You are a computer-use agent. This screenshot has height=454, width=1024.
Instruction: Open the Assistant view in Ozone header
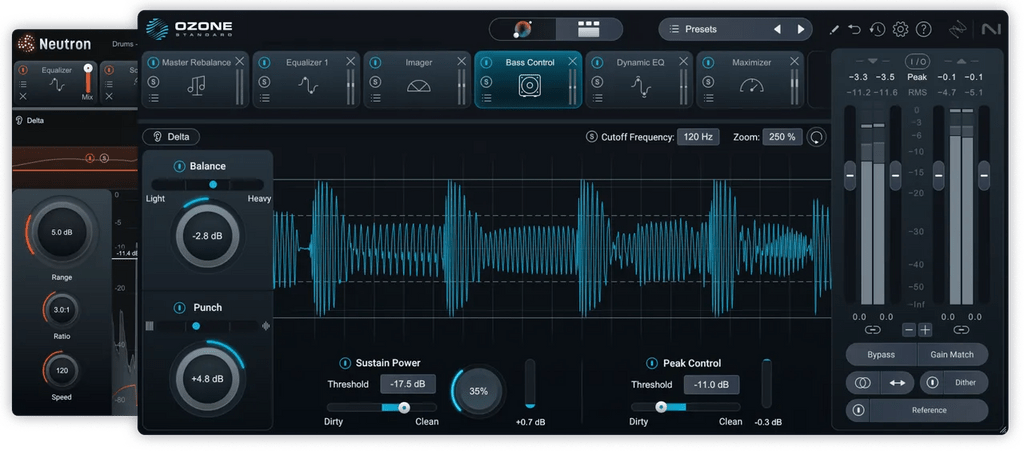(522, 29)
